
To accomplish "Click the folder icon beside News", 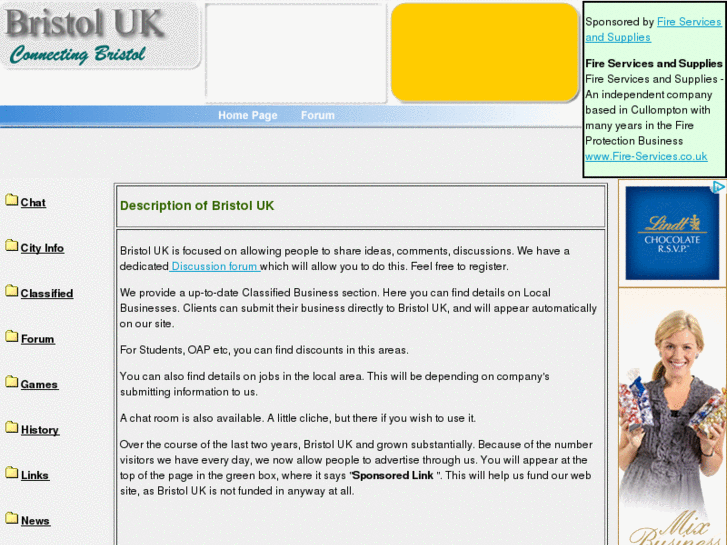I will 12,518.
